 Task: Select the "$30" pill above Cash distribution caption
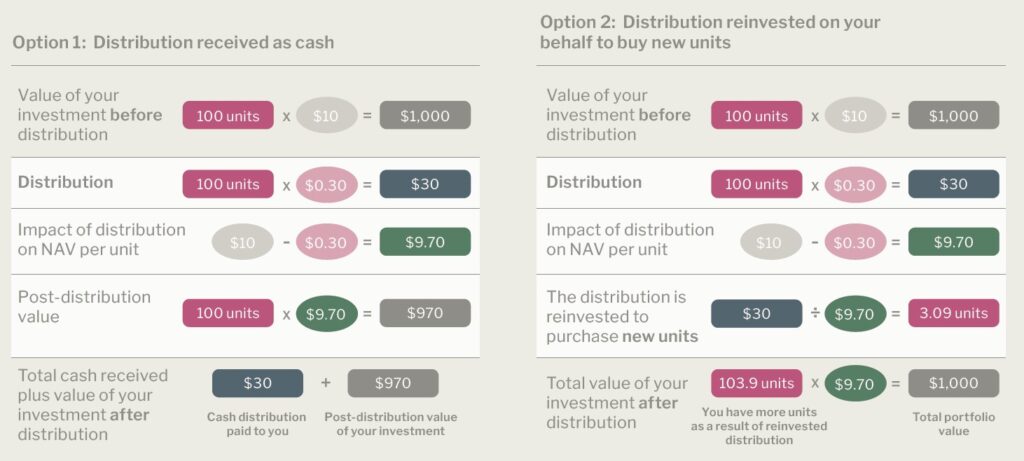[x=257, y=383]
